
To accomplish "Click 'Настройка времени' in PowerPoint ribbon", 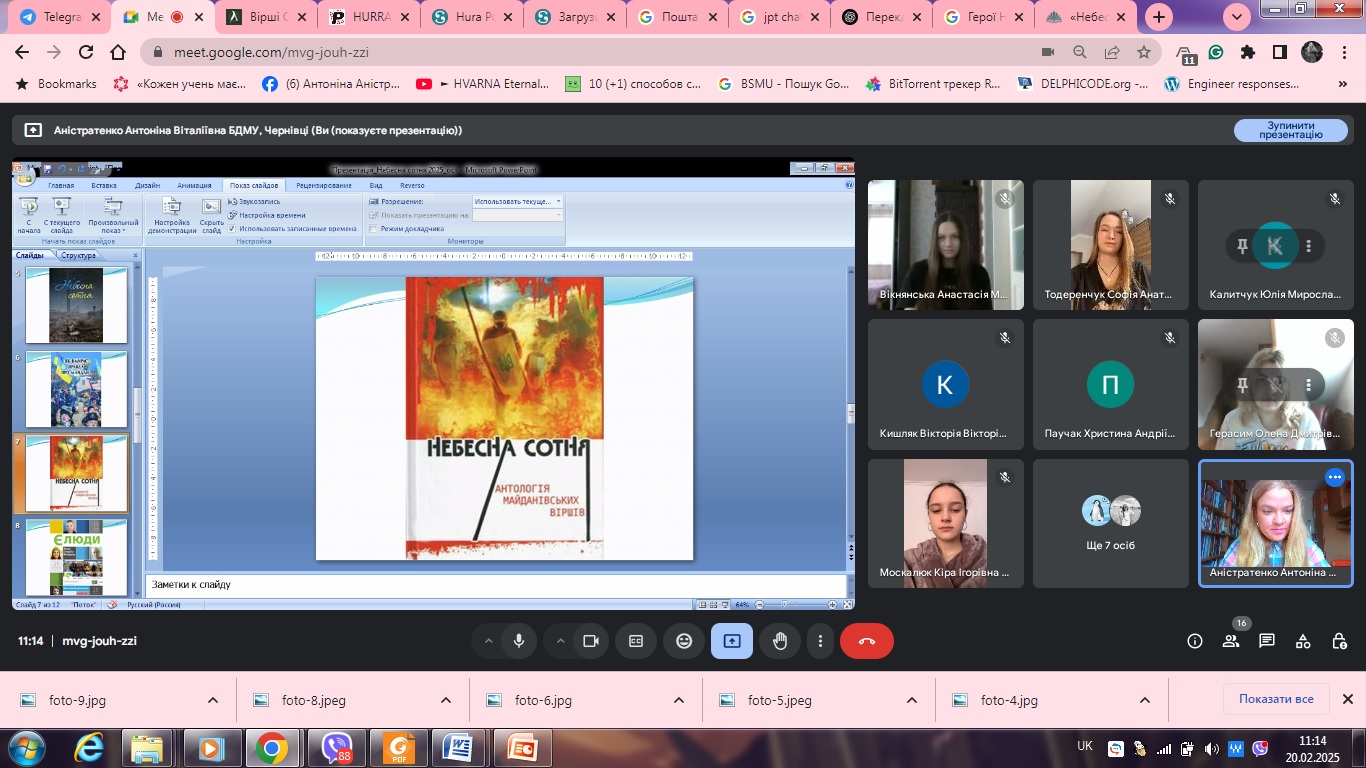I will coord(267,215).
